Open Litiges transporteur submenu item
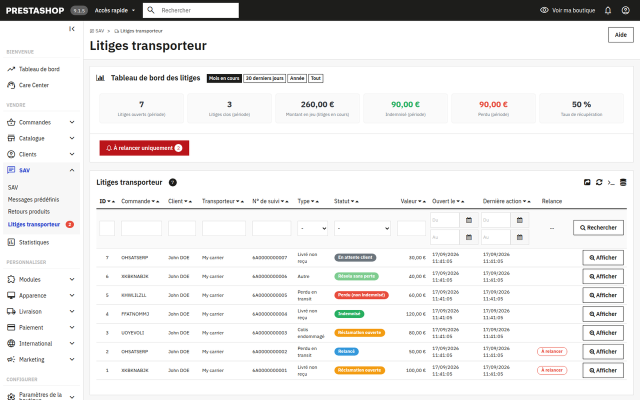 (x=34, y=224)
